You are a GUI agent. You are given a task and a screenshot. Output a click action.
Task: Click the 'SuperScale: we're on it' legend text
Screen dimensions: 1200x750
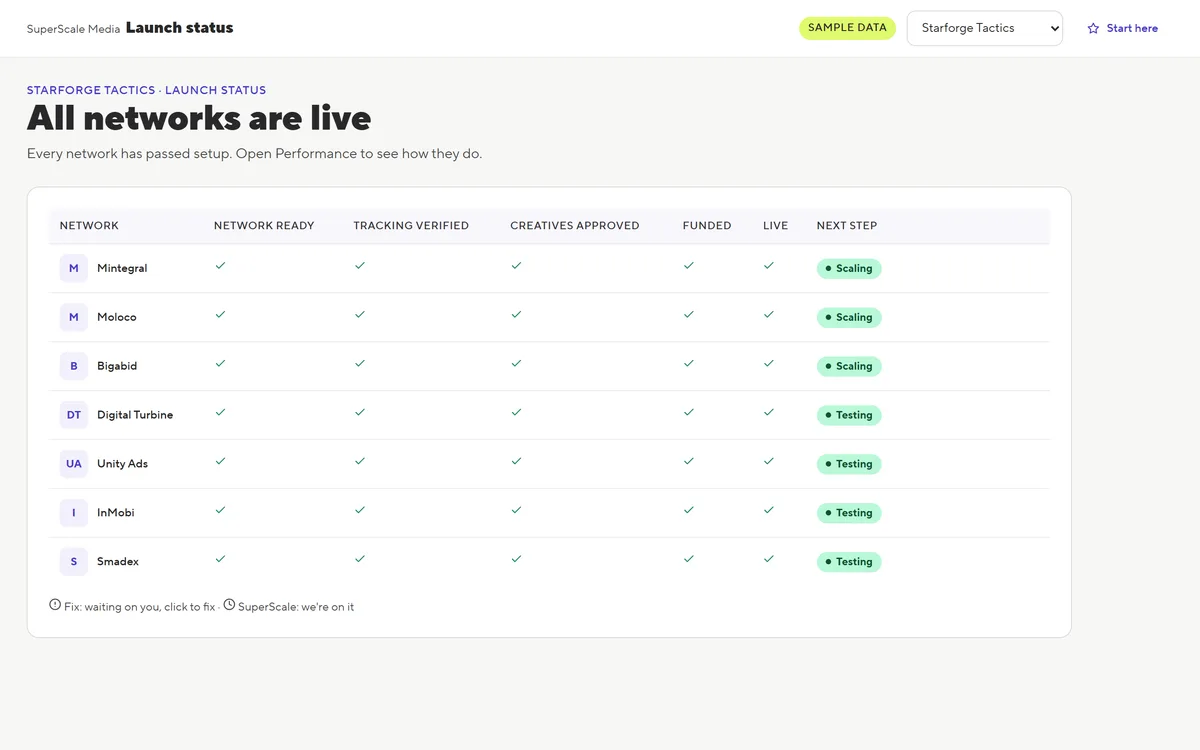coord(296,607)
